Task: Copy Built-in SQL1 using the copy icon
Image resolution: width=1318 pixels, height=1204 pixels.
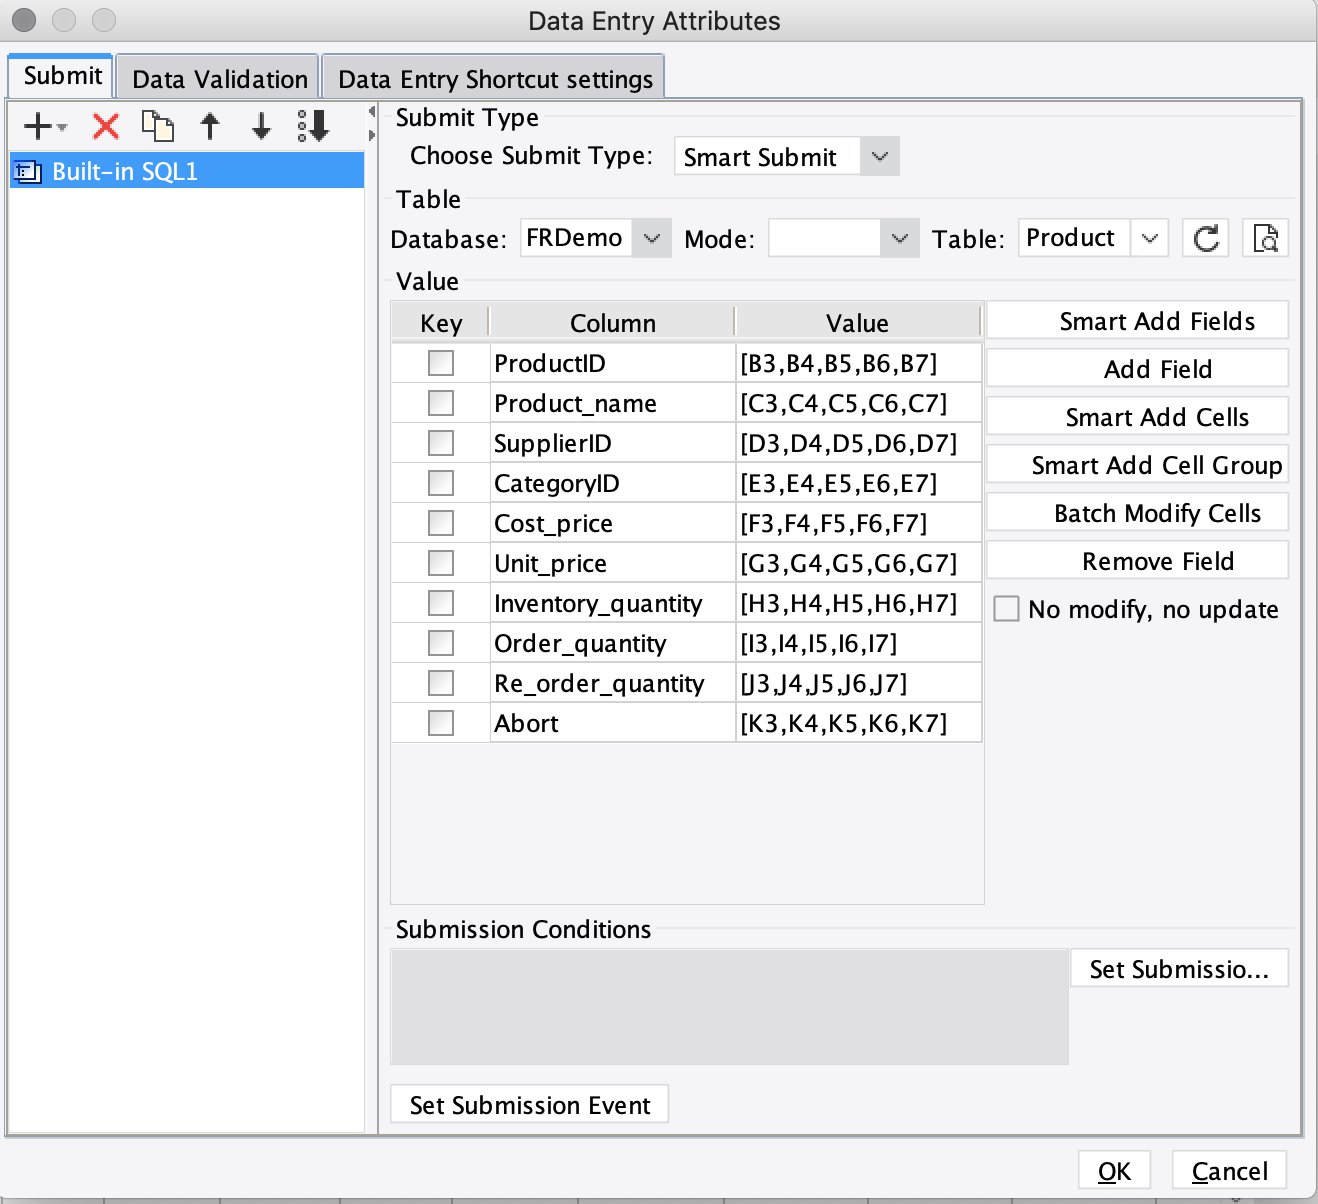Action: tap(158, 126)
